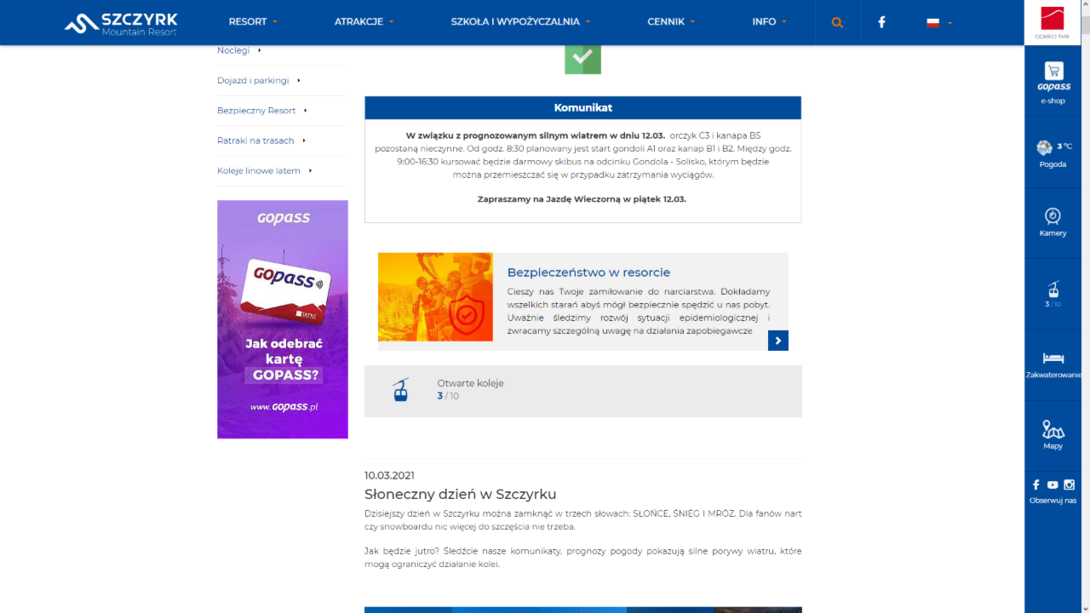Screen dimensions: 1090x613
Task: Click the Komunikat announcement header
Action: click(583, 108)
